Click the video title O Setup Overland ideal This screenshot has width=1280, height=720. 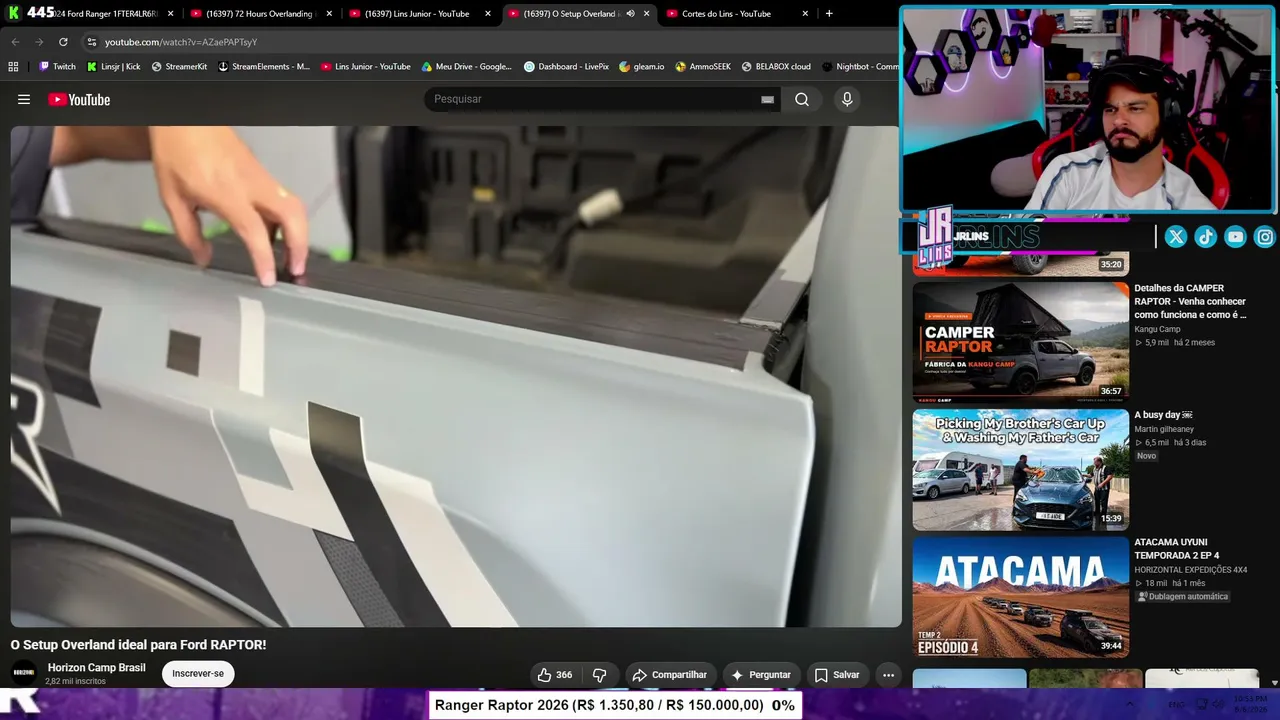(x=138, y=645)
